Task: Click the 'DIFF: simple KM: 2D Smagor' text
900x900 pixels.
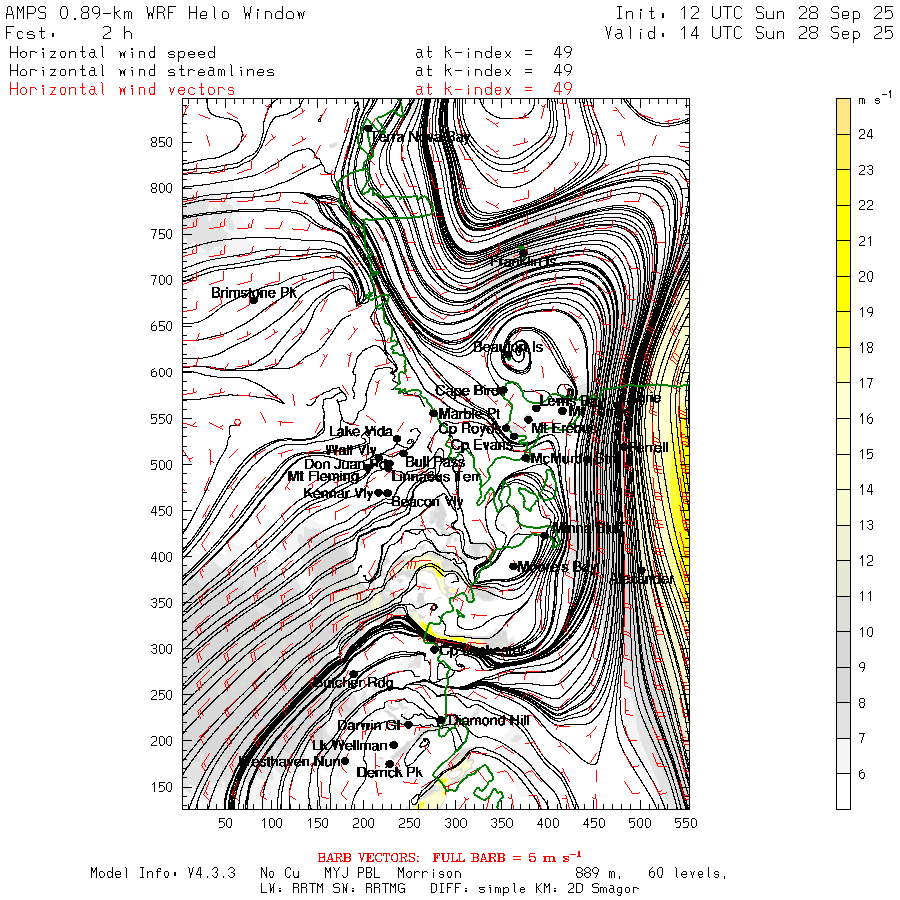Action: pyautogui.click(x=534, y=889)
